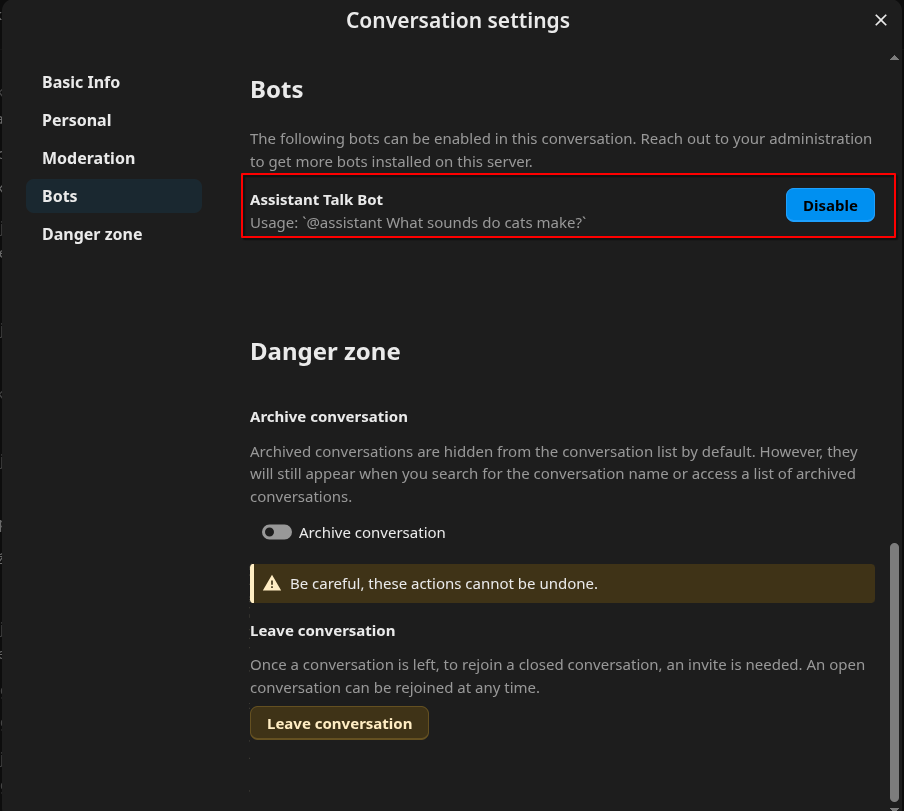The width and height of the screenshot is (904, 811).
Task: Select Moderation in the sidebar
Action: pyautogui.click(x=88, y=158)
